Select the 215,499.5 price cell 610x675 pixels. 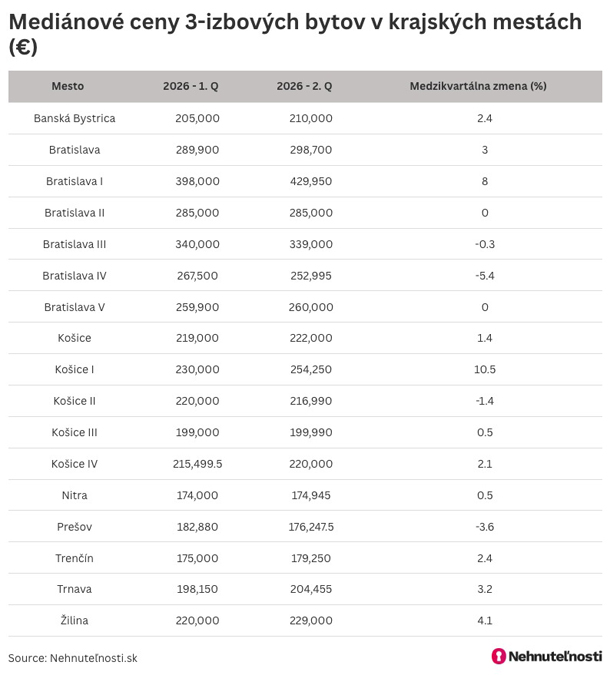tap(198, 464)
